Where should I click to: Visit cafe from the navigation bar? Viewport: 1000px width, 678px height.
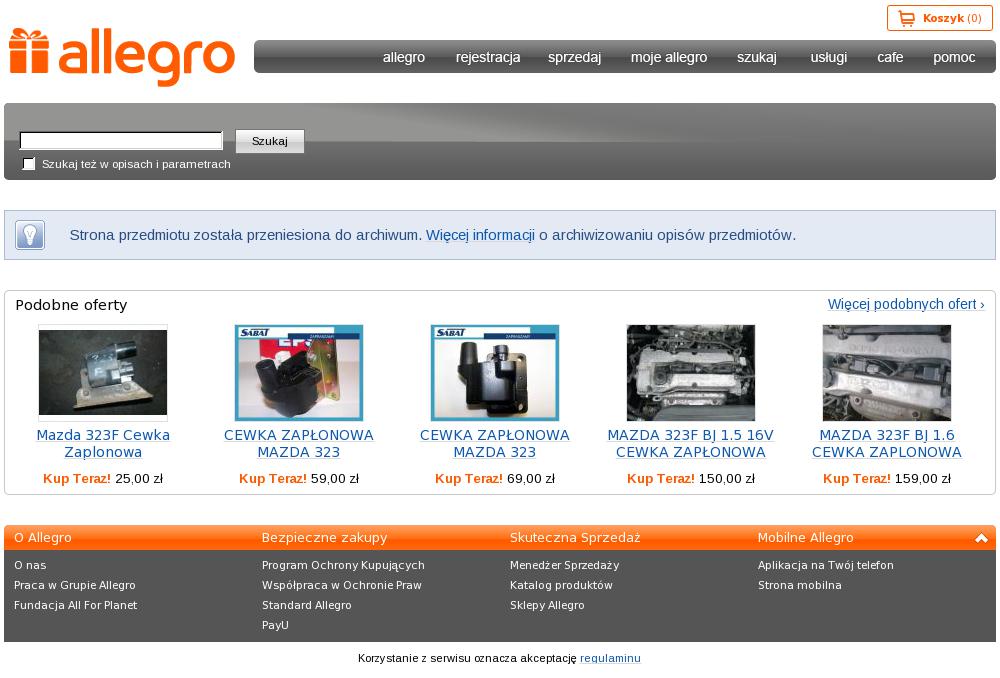tap(890, 57)
